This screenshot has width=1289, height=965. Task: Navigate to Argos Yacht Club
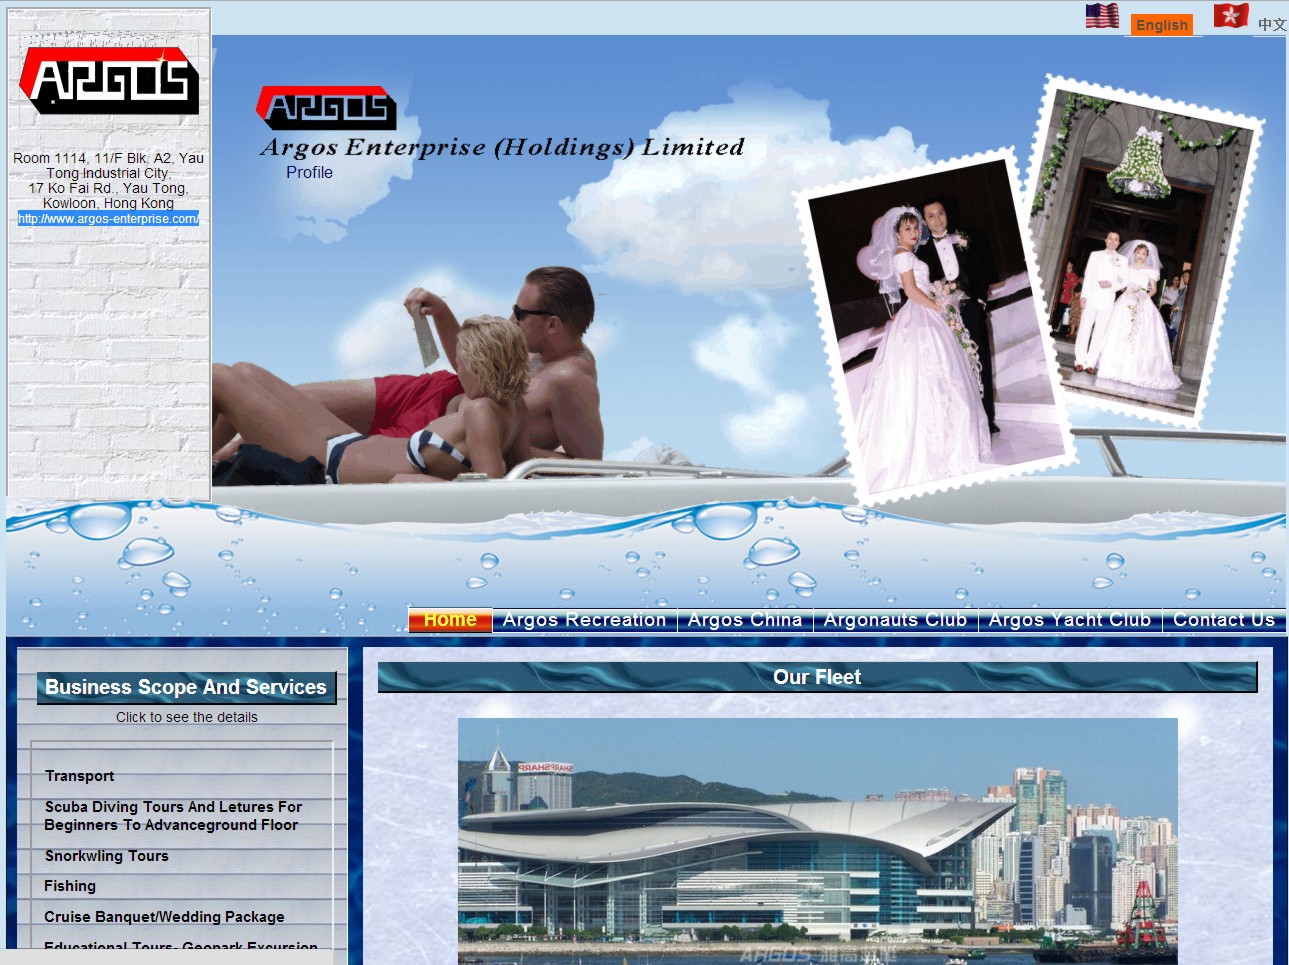(1069, 620)
